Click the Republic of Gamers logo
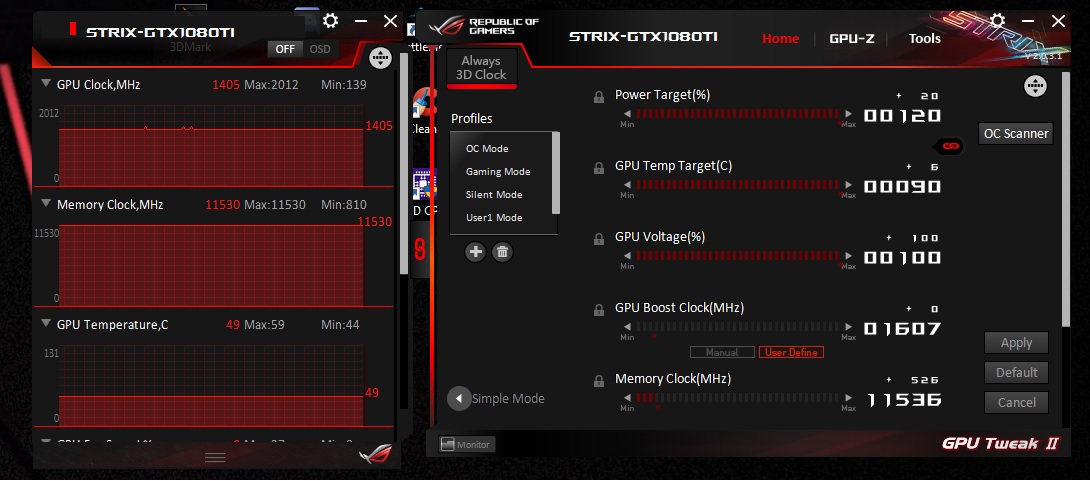The width and height of the screenshot is (1090, 481). [x=483, y=27]
